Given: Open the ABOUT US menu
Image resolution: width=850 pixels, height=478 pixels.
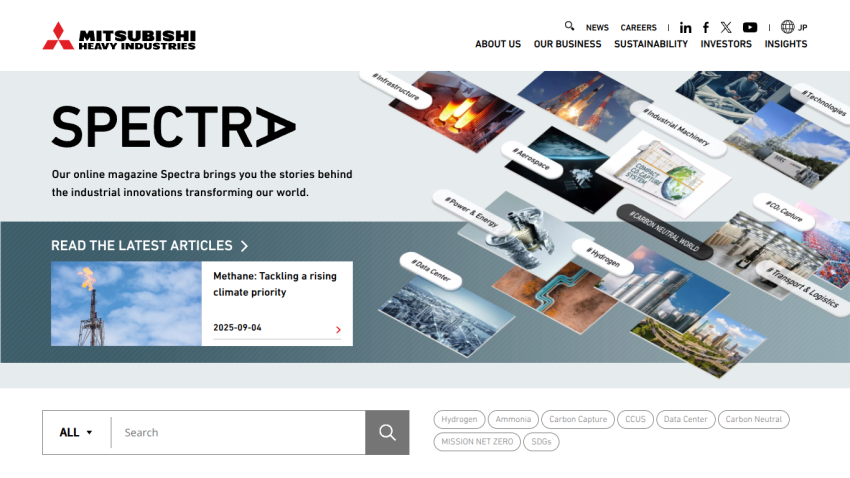Looking at the screenshot, I should pos(498,44).
